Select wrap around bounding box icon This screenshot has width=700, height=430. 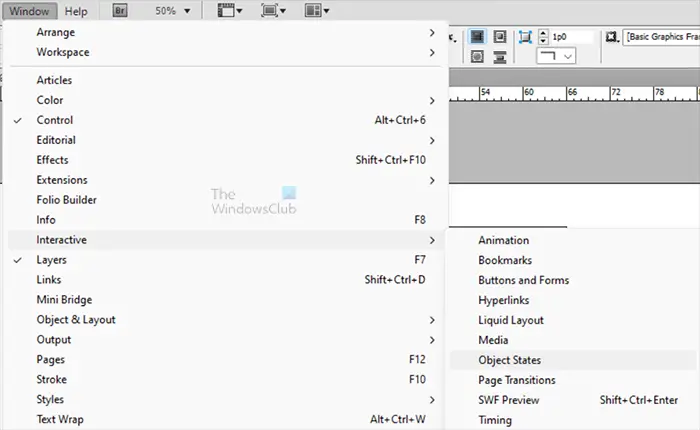[500, 37]
